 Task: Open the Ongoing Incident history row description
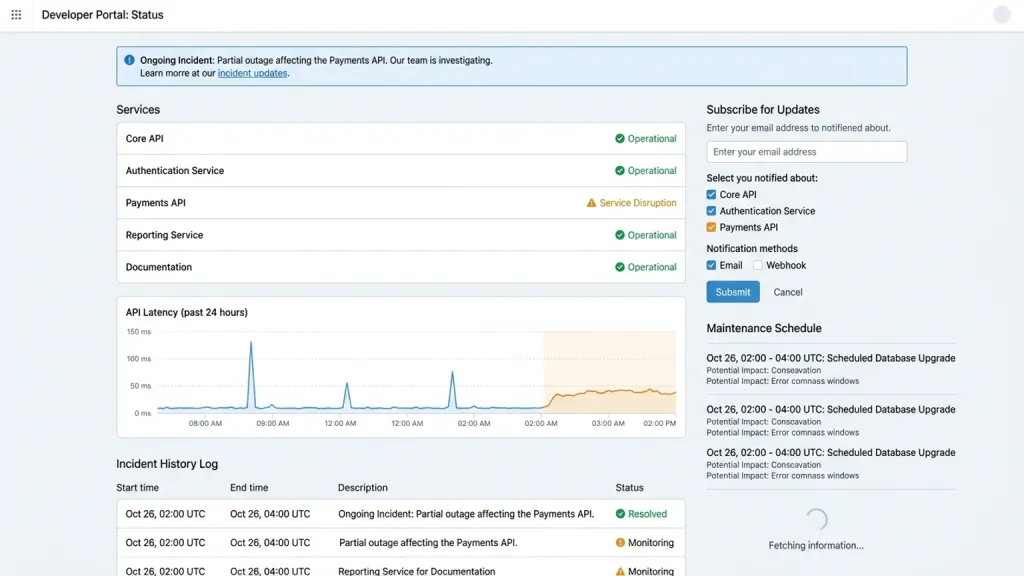pyautogui.click(x=466, y=514)
